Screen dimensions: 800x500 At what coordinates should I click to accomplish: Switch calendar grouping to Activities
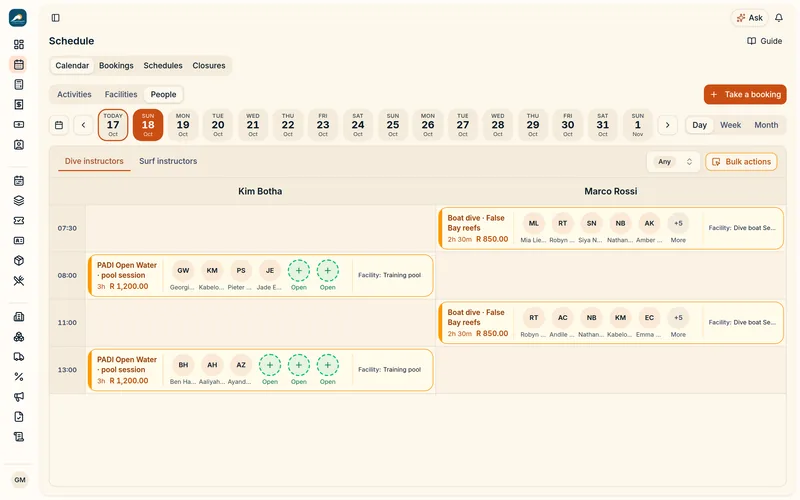tap(74, 94)
